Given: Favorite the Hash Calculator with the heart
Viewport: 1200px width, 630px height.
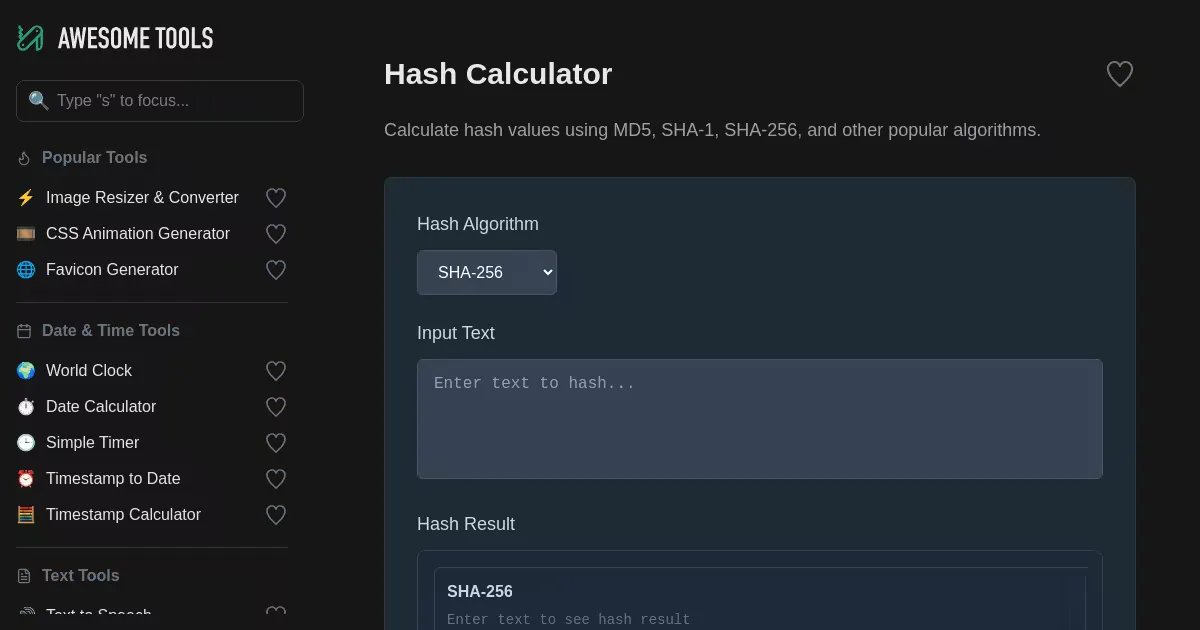Looking at the screenshot, I should pos(1120,74).
